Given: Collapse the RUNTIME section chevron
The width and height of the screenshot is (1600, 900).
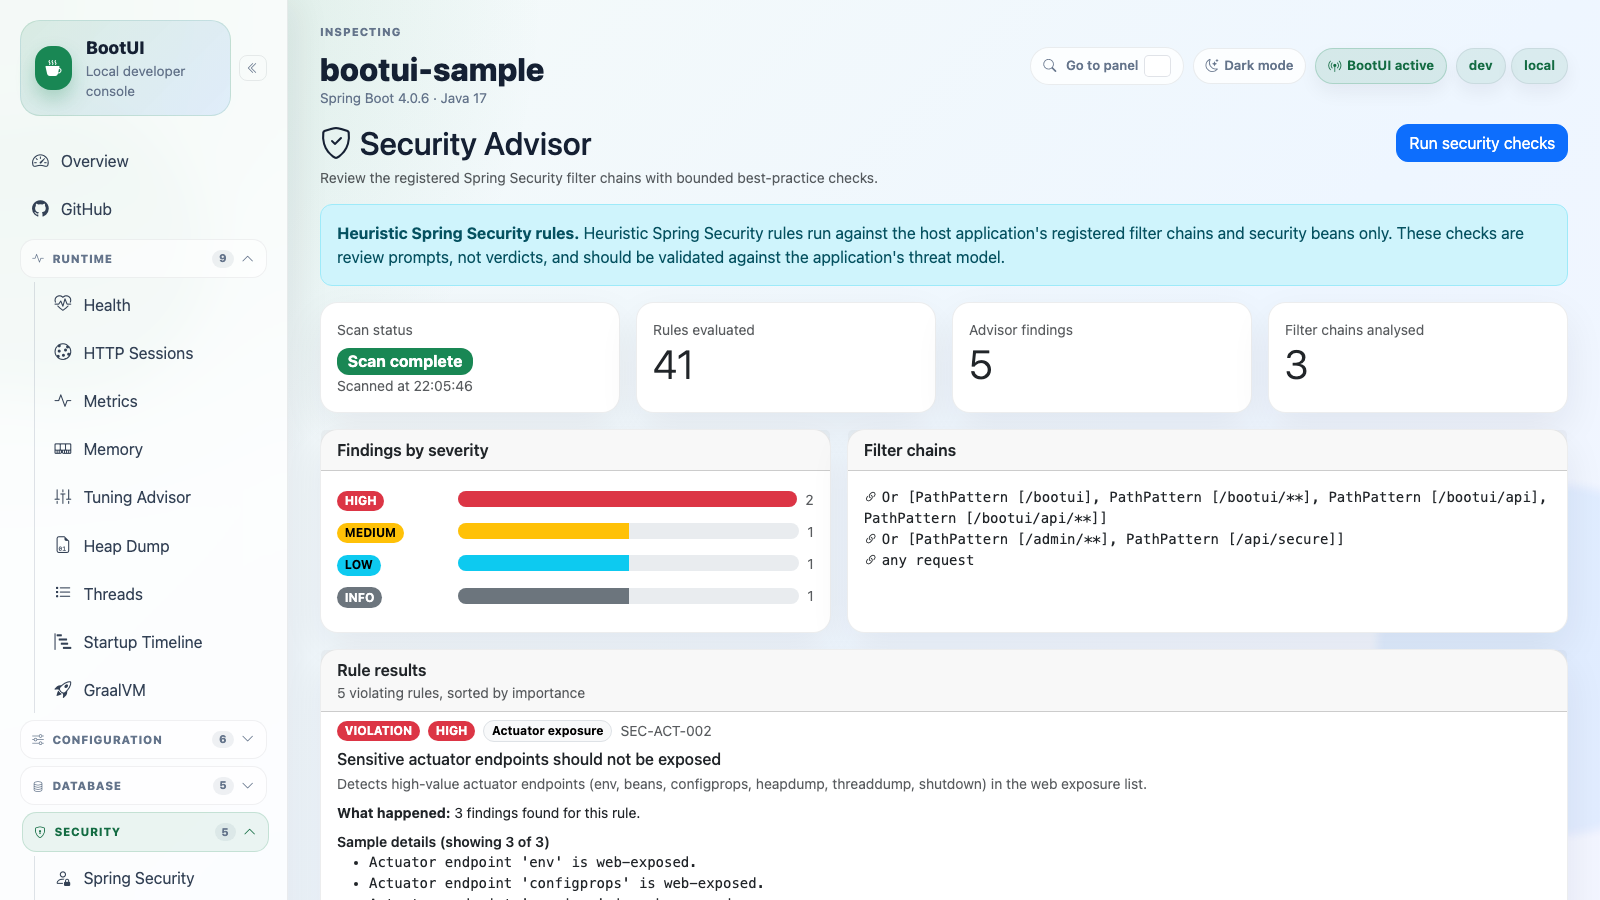Looking at the screenshot, I should [248, 258].
